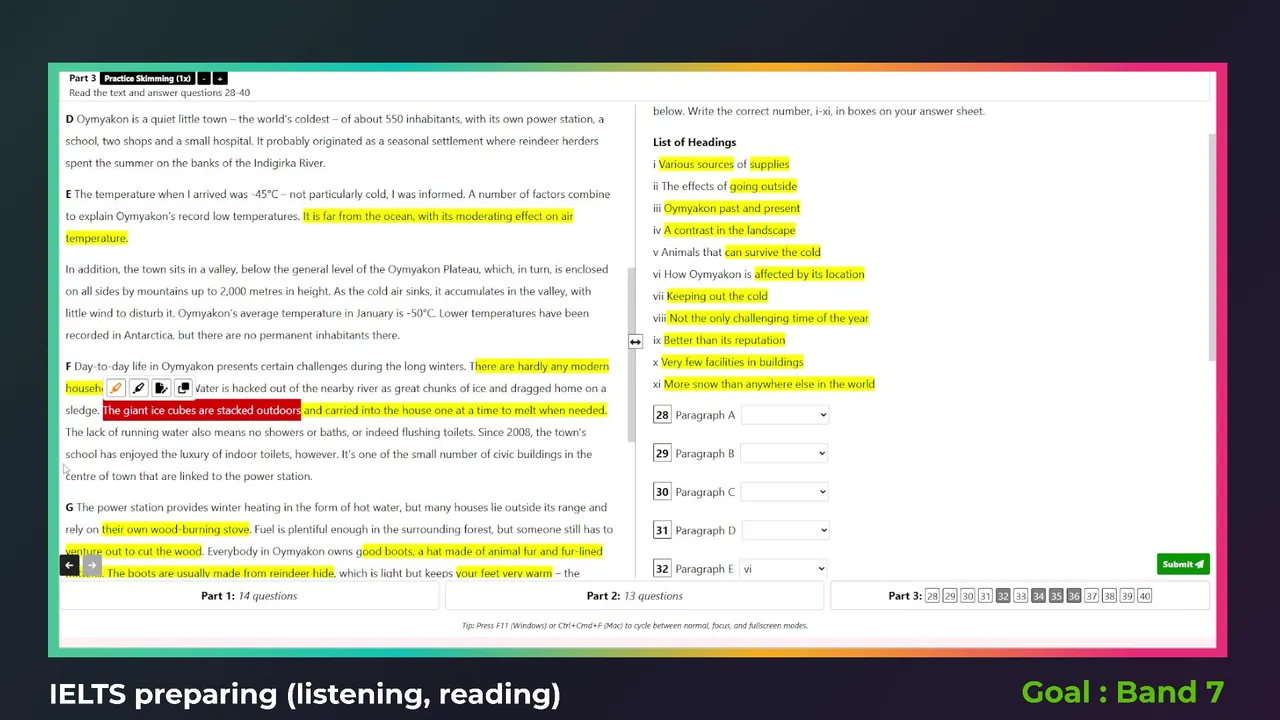Viewport: 1280px width, 720px height.
Task: Click 'Read the text and answer questions 28-40'
Action: pos(160,93)
